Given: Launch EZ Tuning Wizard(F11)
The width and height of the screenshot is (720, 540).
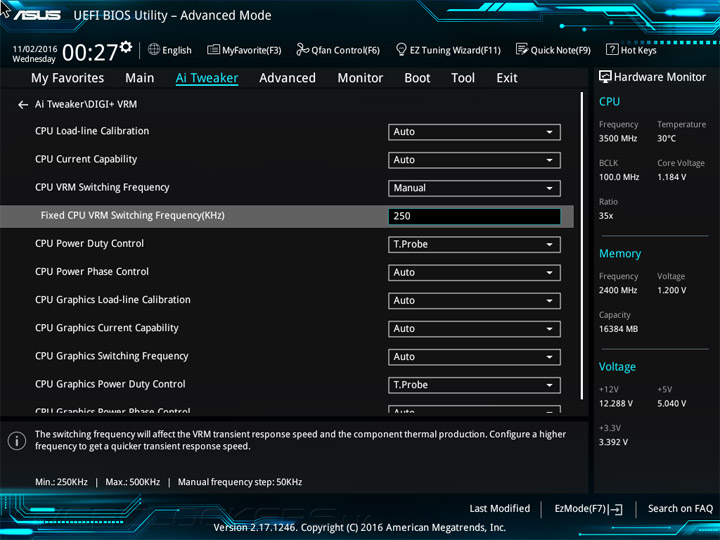Looking at the screenshot, I should (x=448, y=50).
